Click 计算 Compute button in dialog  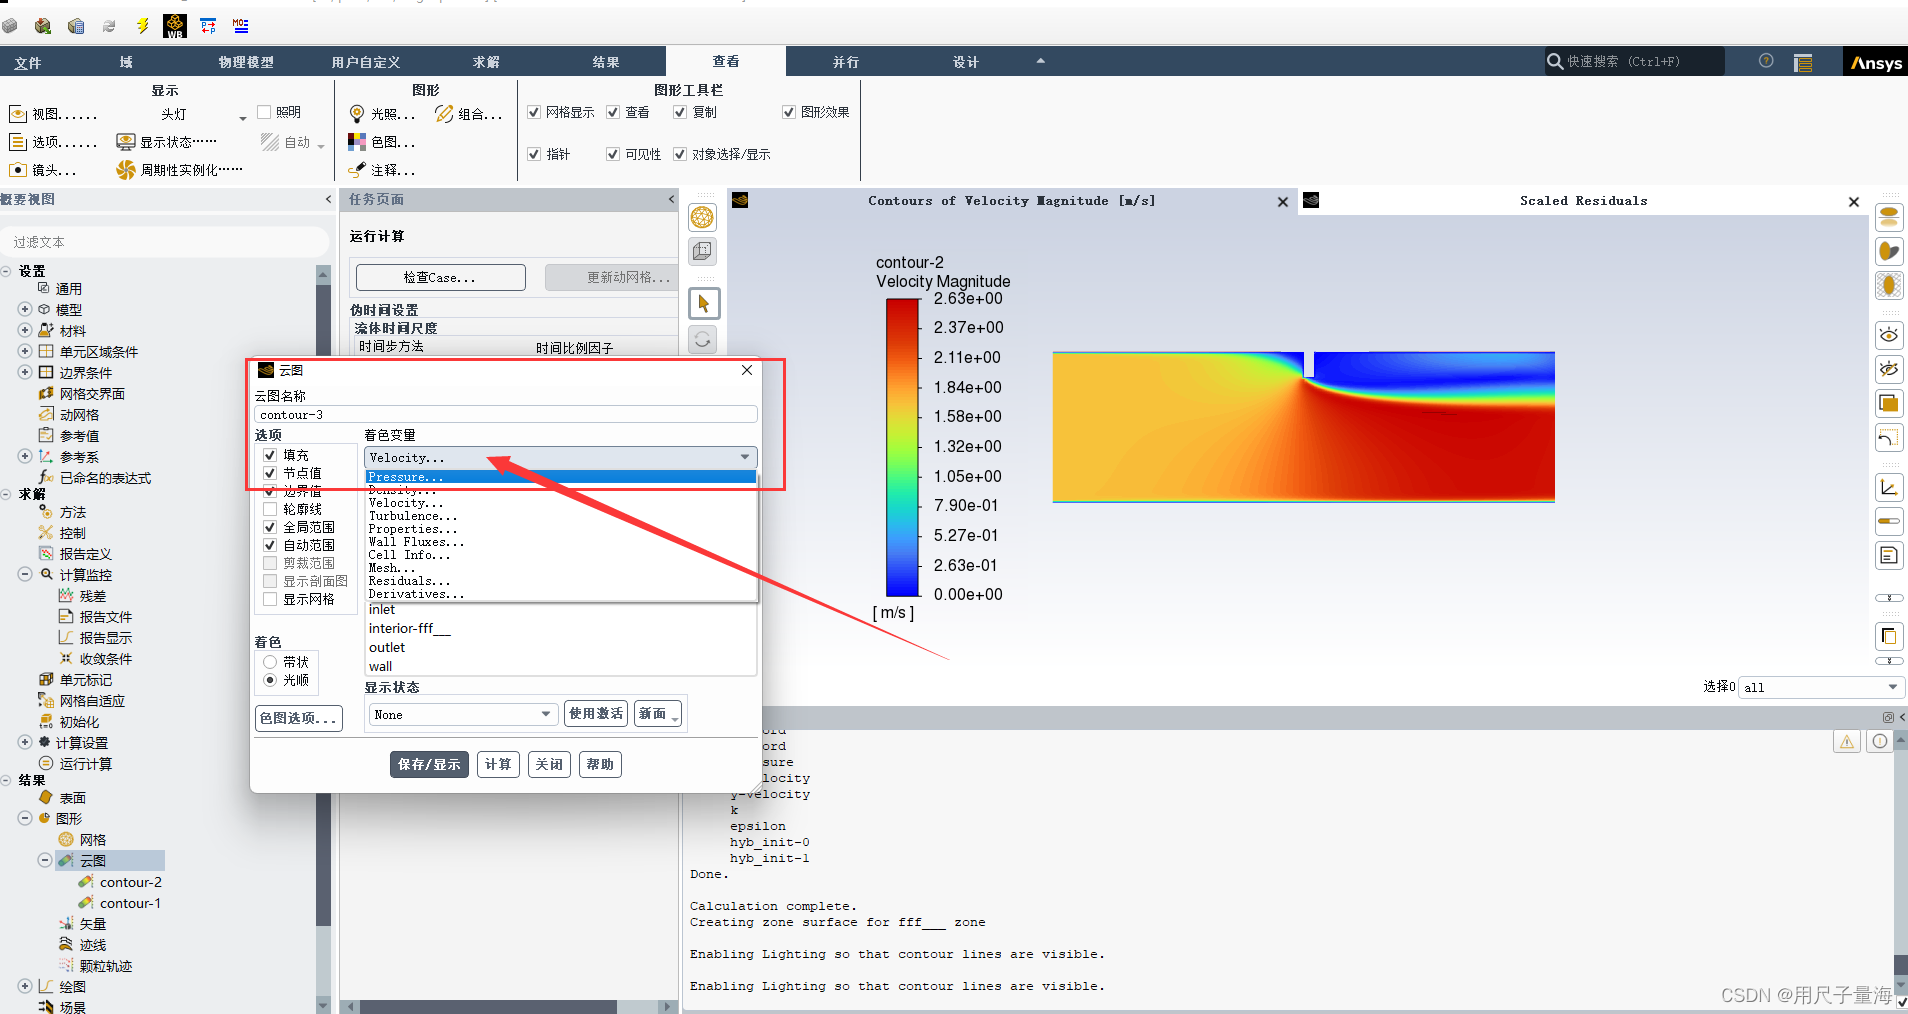click(498, 764)
